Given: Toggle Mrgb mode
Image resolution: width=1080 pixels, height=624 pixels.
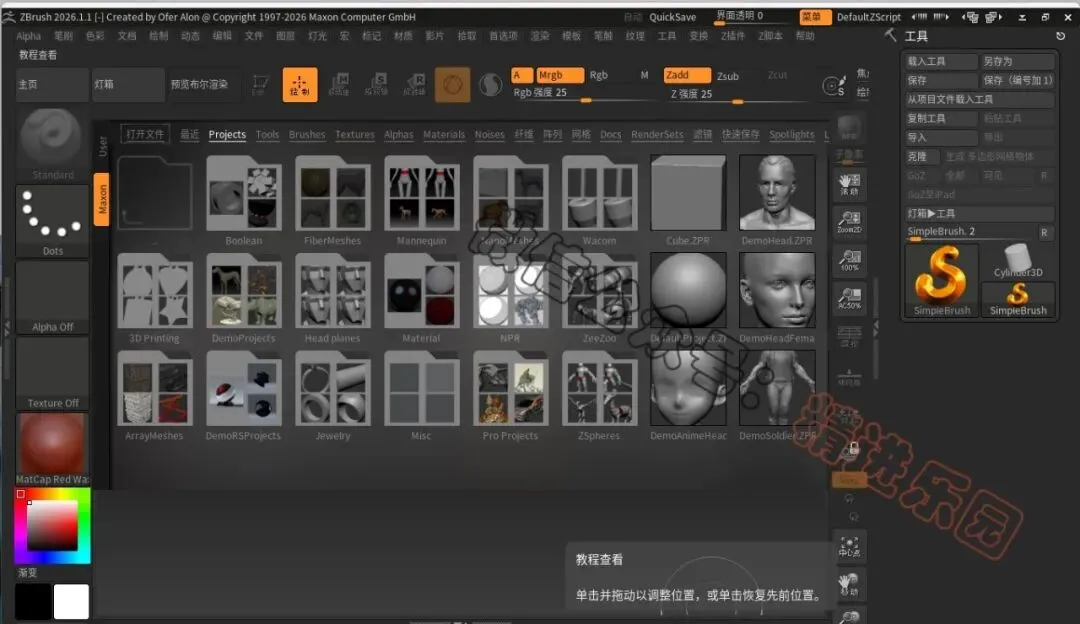Looking at the screenshot, I should 559,75.
